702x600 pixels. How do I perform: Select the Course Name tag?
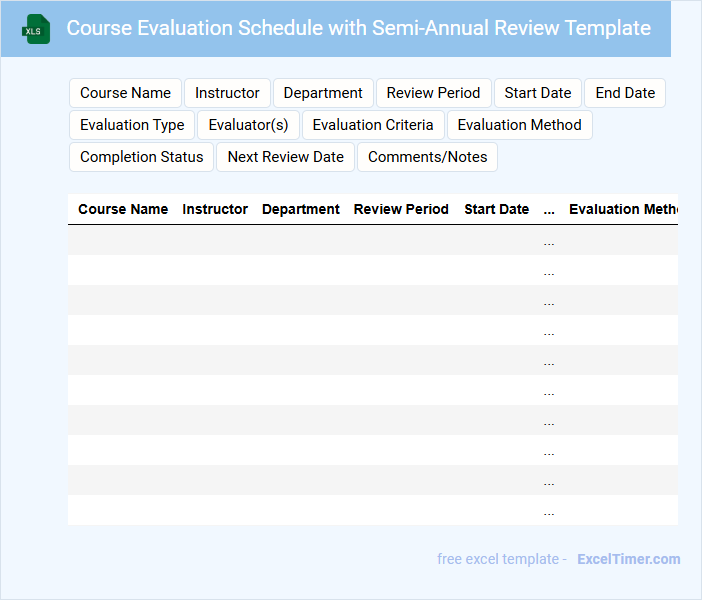point(125,93)
